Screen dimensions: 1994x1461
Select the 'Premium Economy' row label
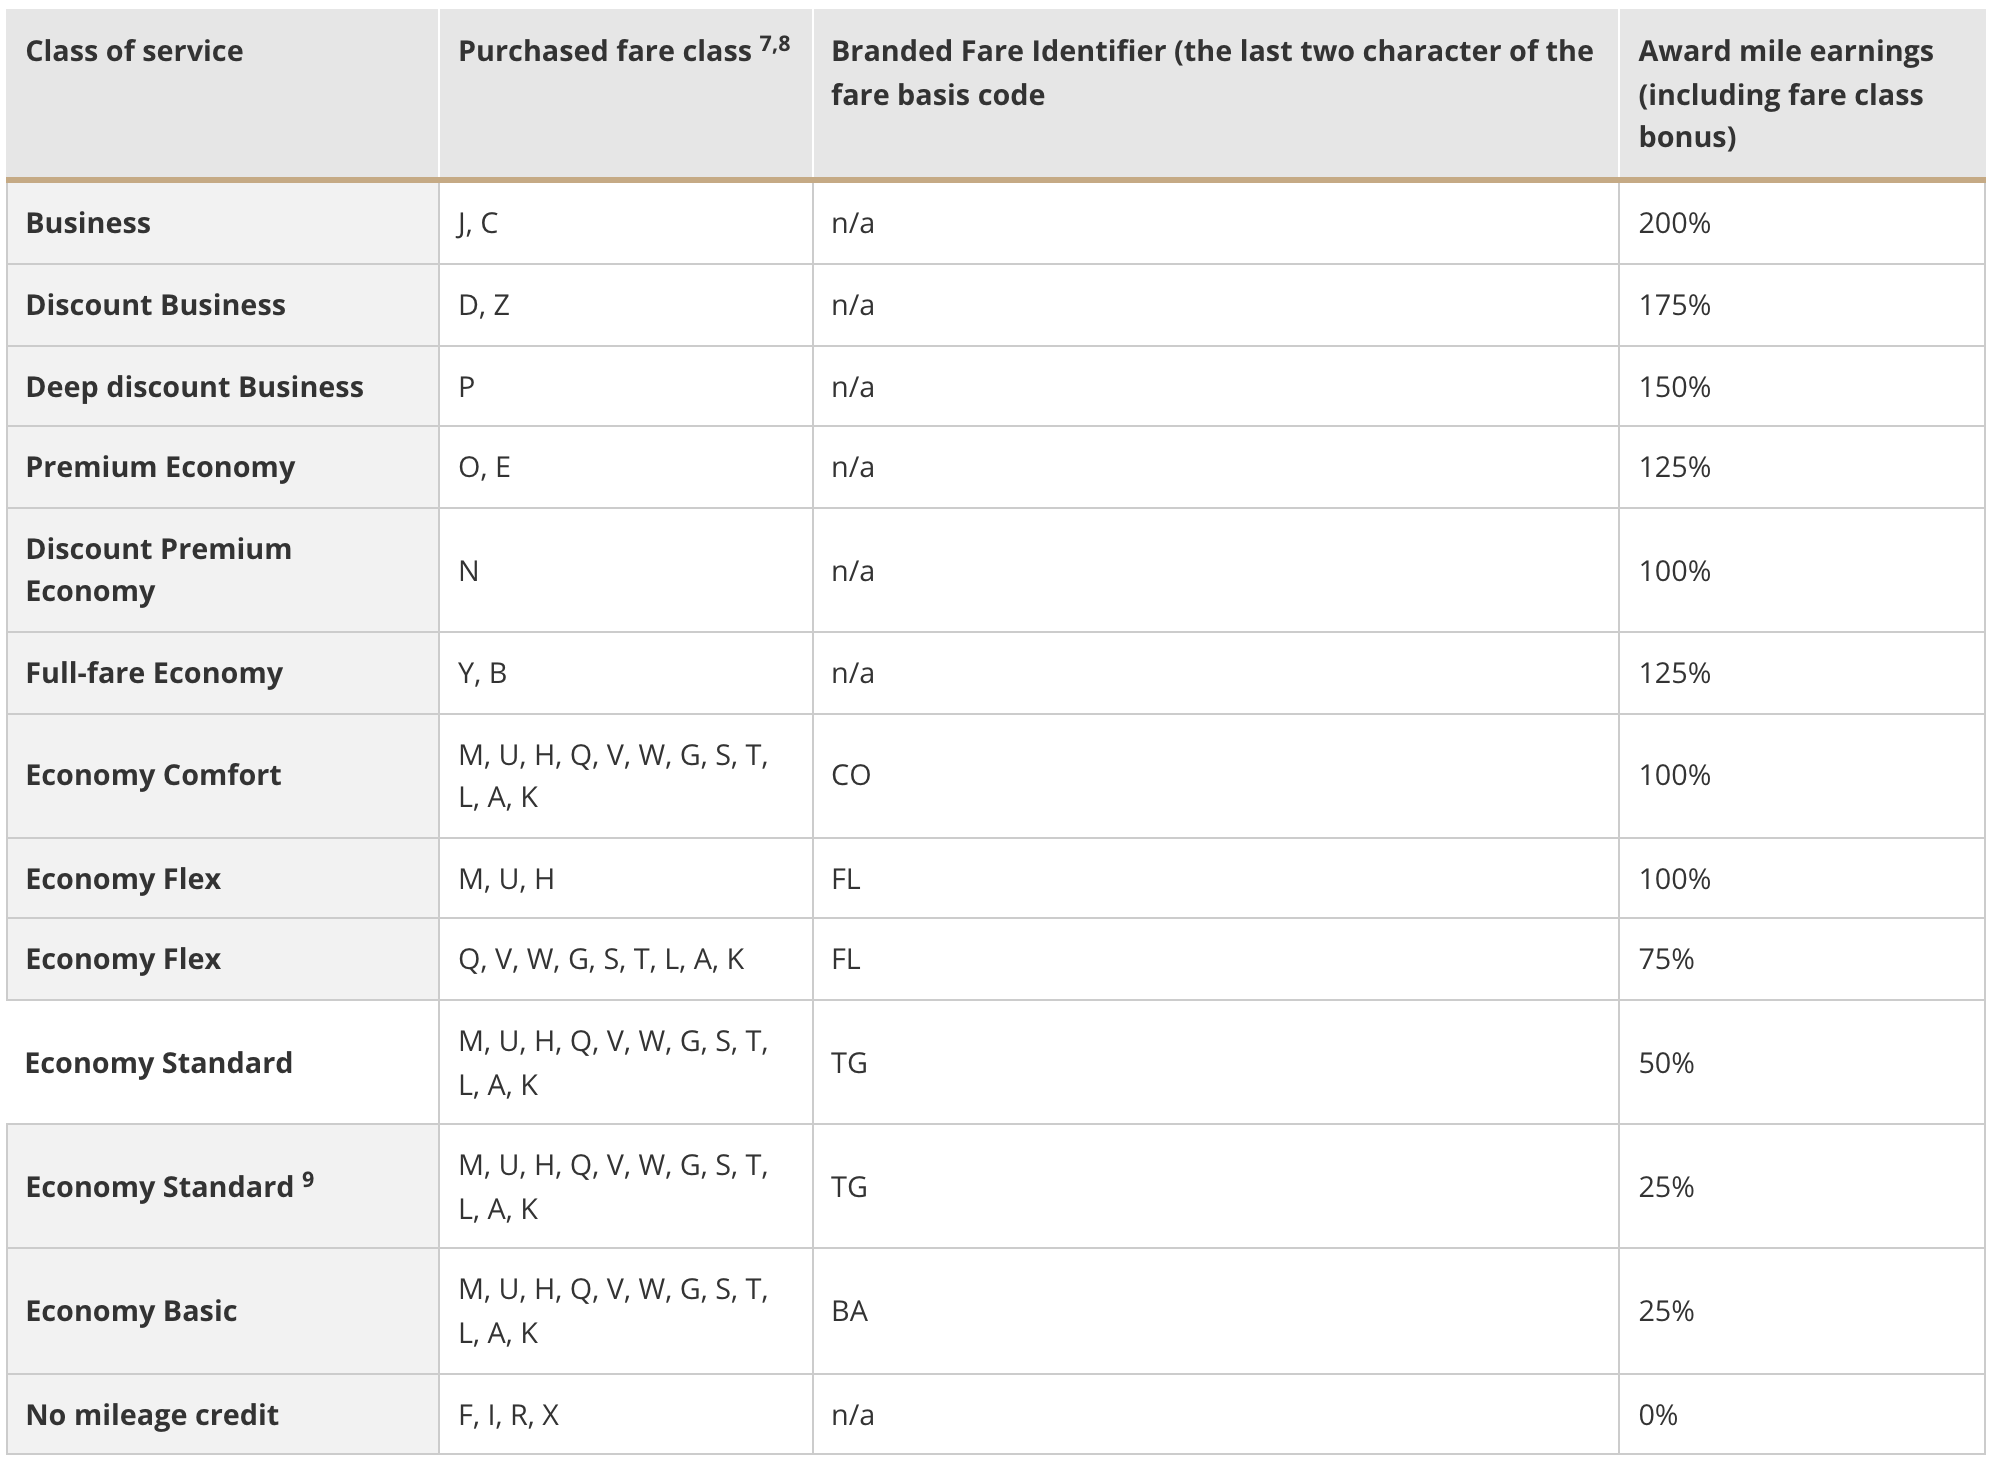point(160,467)
